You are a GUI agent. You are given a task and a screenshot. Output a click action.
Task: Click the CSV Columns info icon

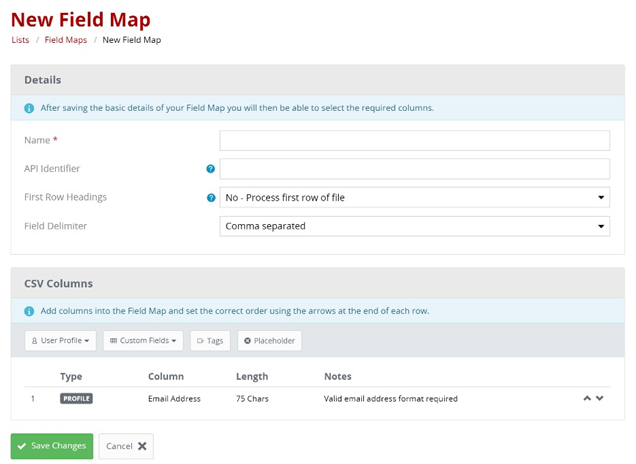click(x=29, y=311)
